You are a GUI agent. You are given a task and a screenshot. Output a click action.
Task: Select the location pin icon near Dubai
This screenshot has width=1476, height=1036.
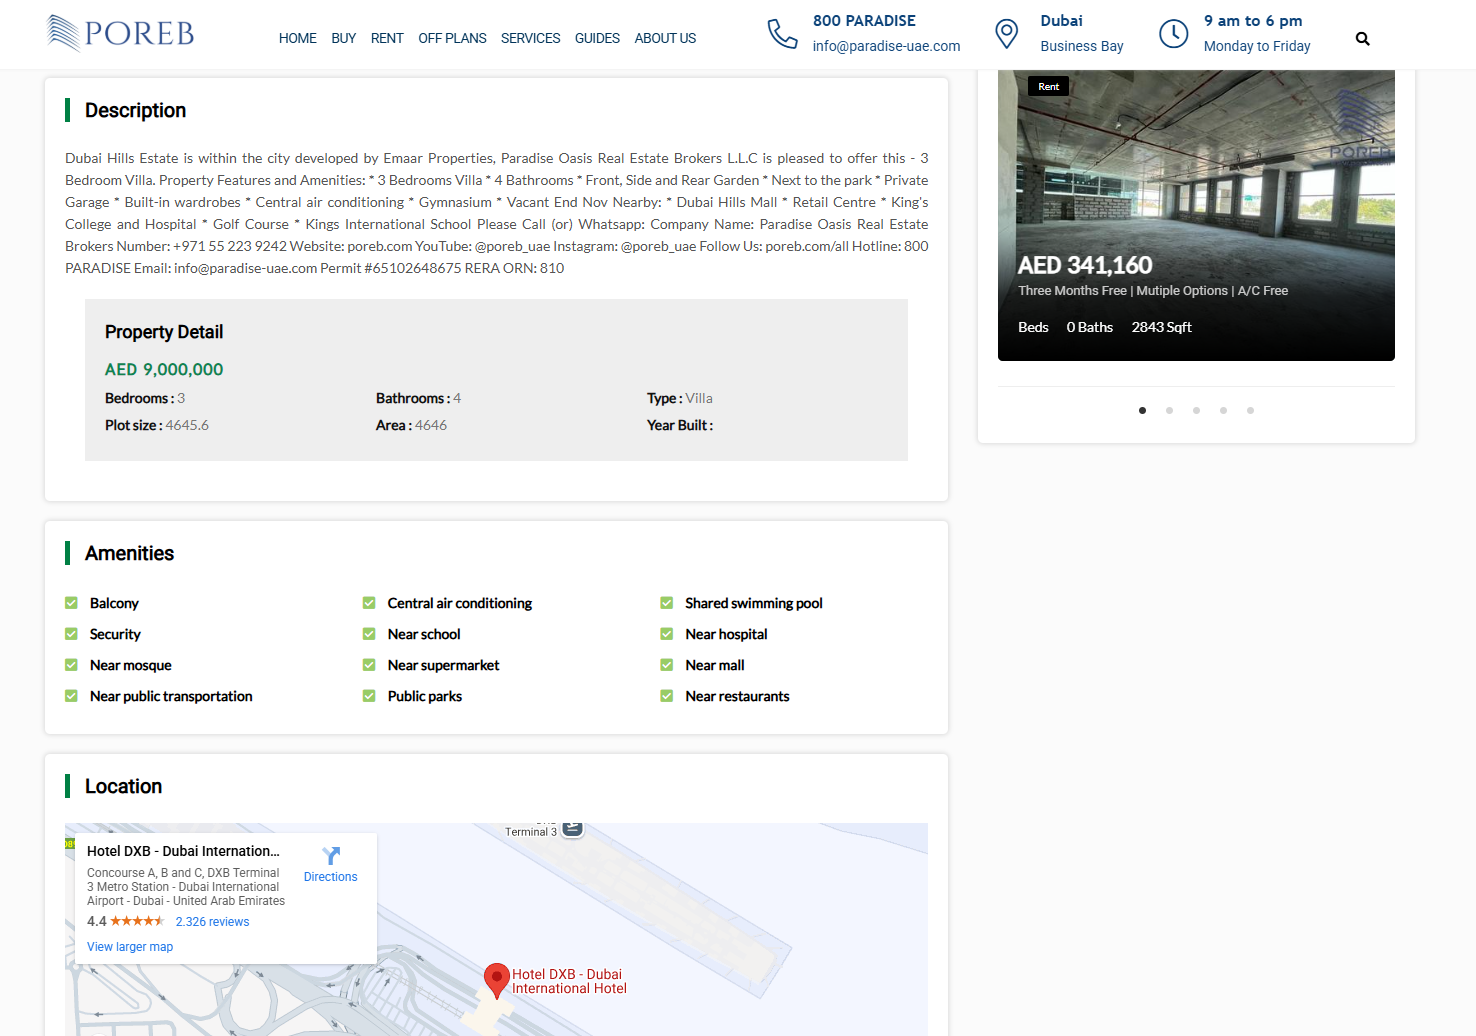pos(1006,33)
